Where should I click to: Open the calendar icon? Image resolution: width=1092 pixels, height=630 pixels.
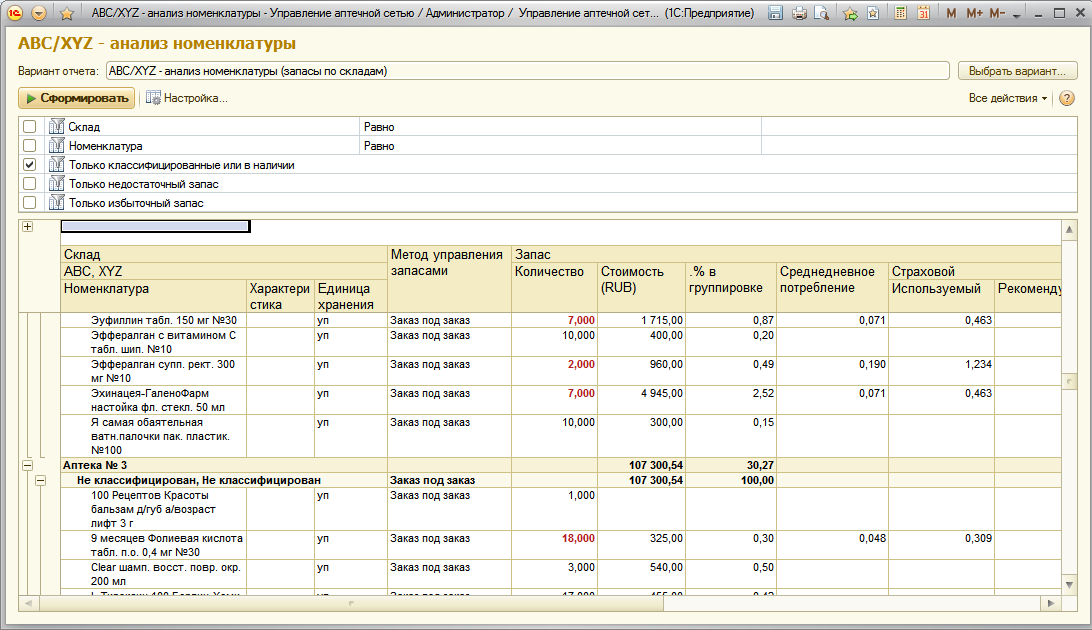point(923,13)
